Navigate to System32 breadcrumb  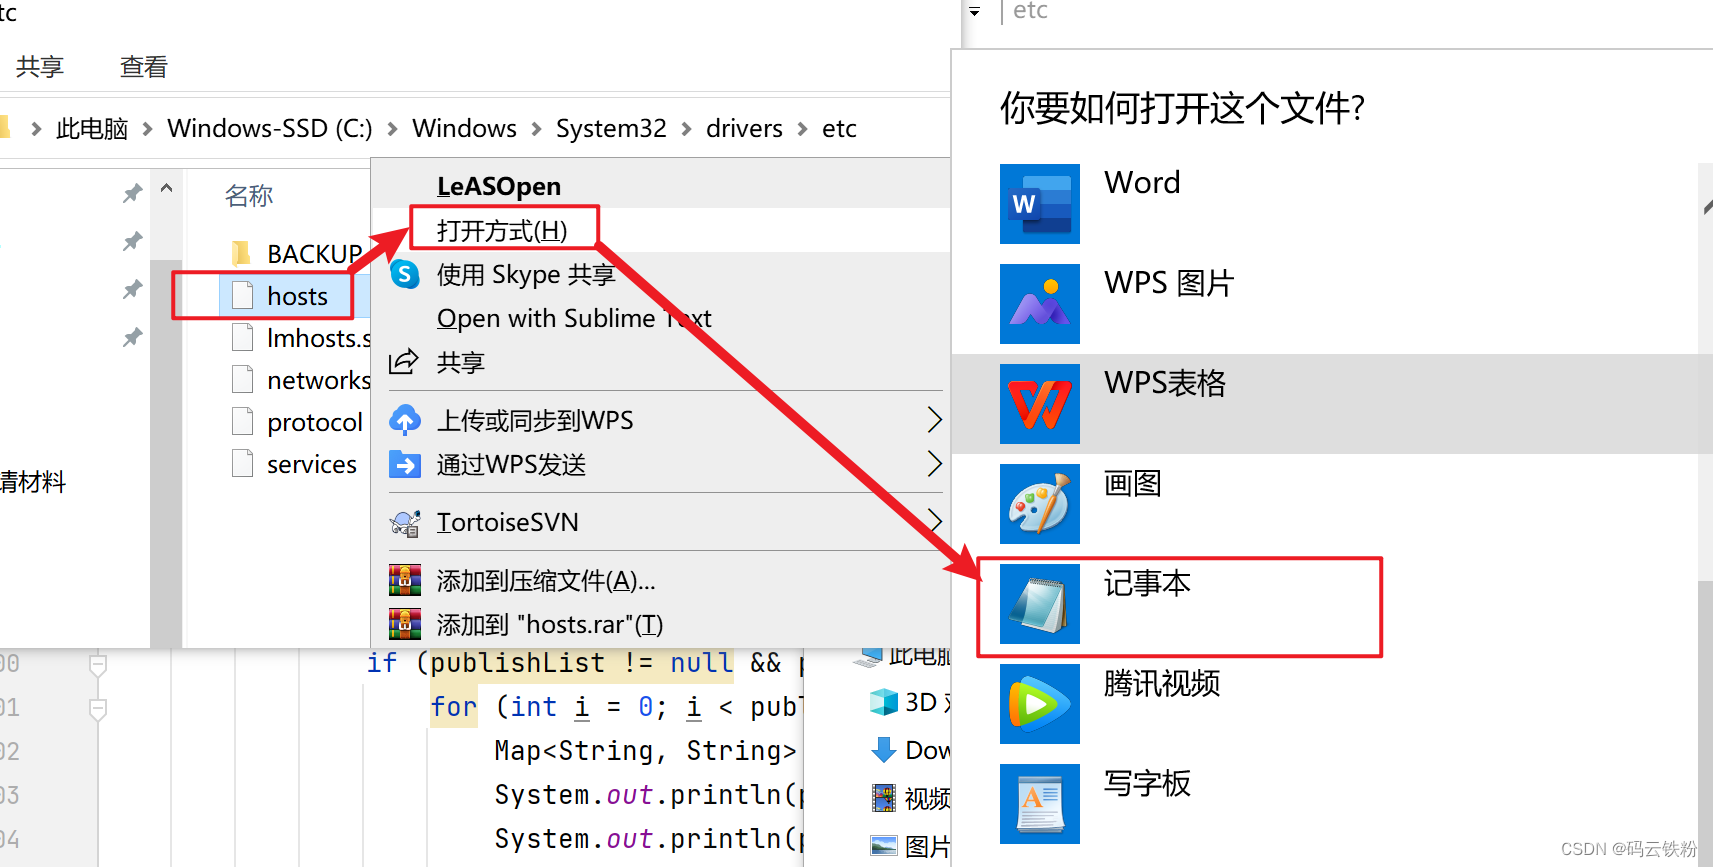pyautogui.click(x=611, y=129)
